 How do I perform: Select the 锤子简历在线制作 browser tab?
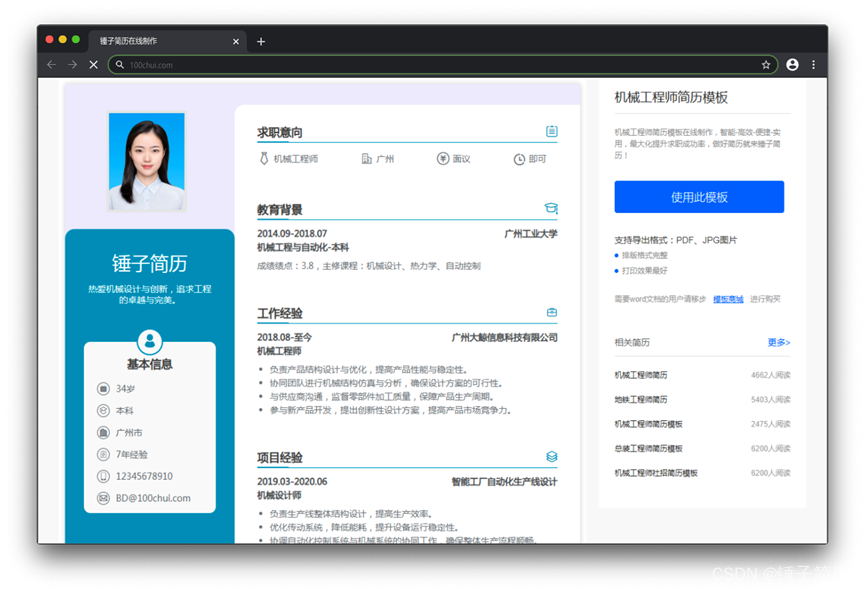point(168,41)
